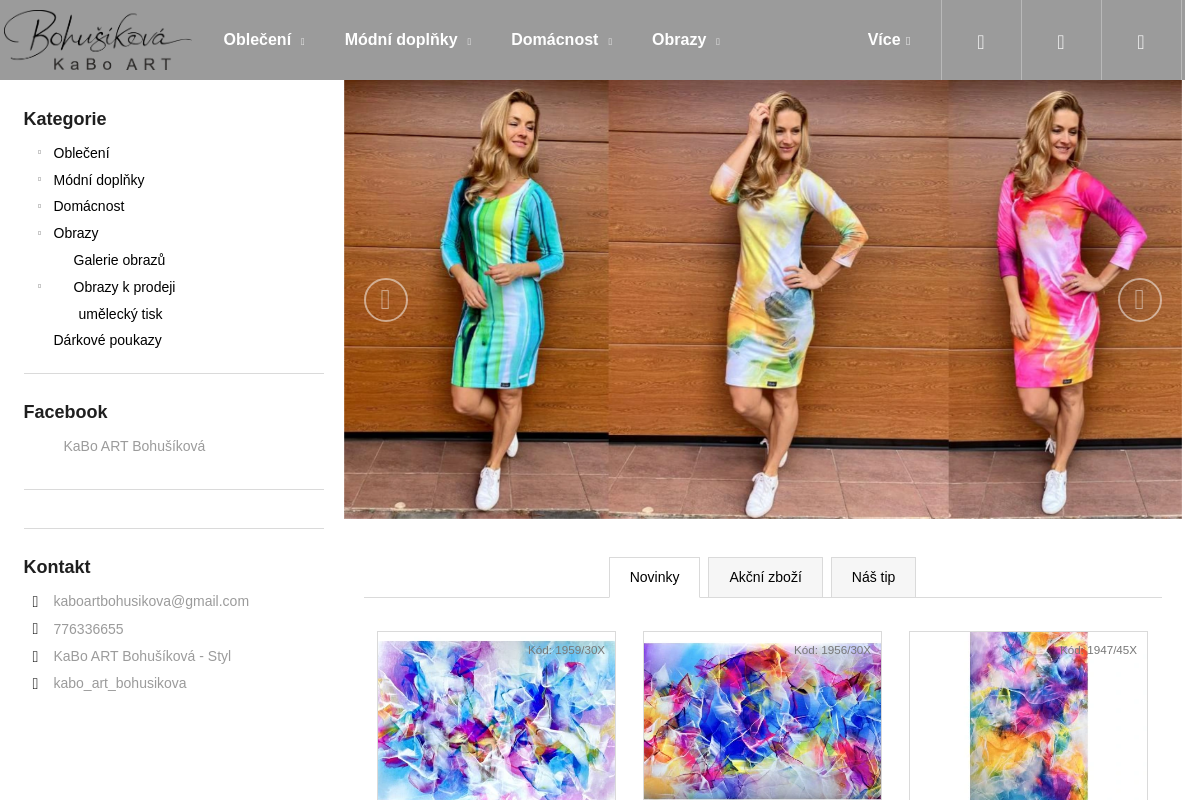Open the Galerie obrazů sidebar link

tap(119, 260)
